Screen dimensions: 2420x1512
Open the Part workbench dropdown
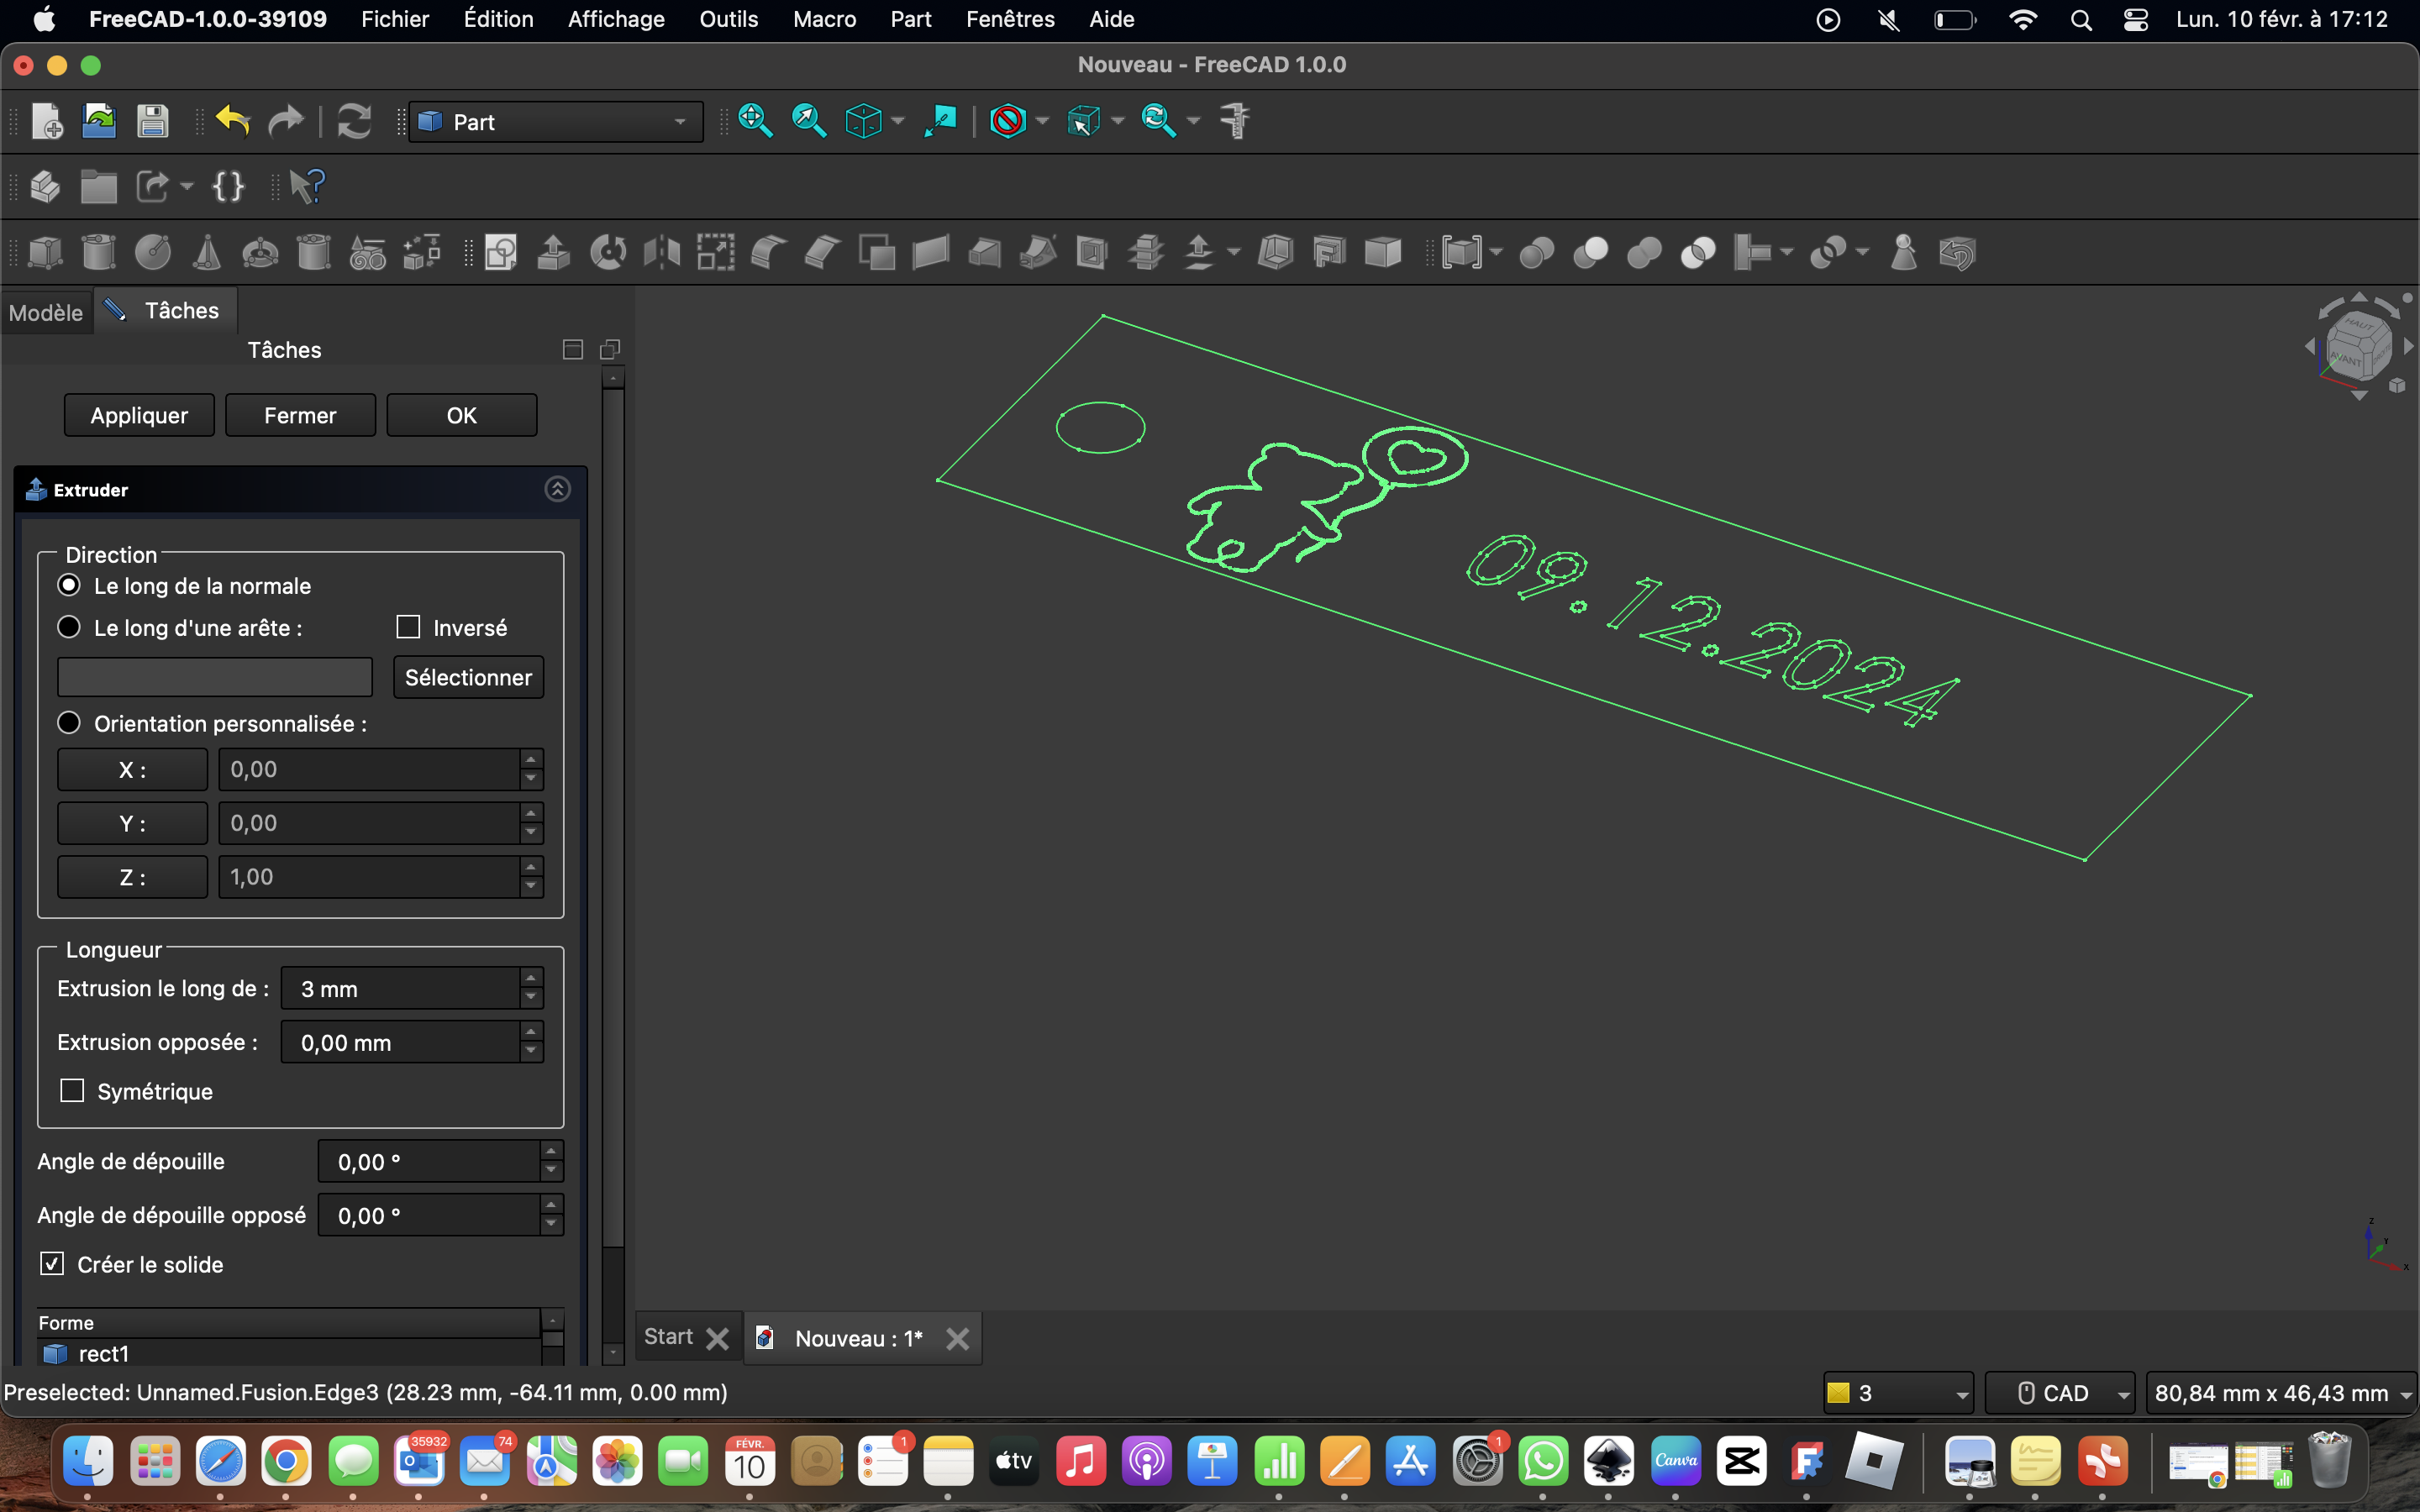point(556,122)
